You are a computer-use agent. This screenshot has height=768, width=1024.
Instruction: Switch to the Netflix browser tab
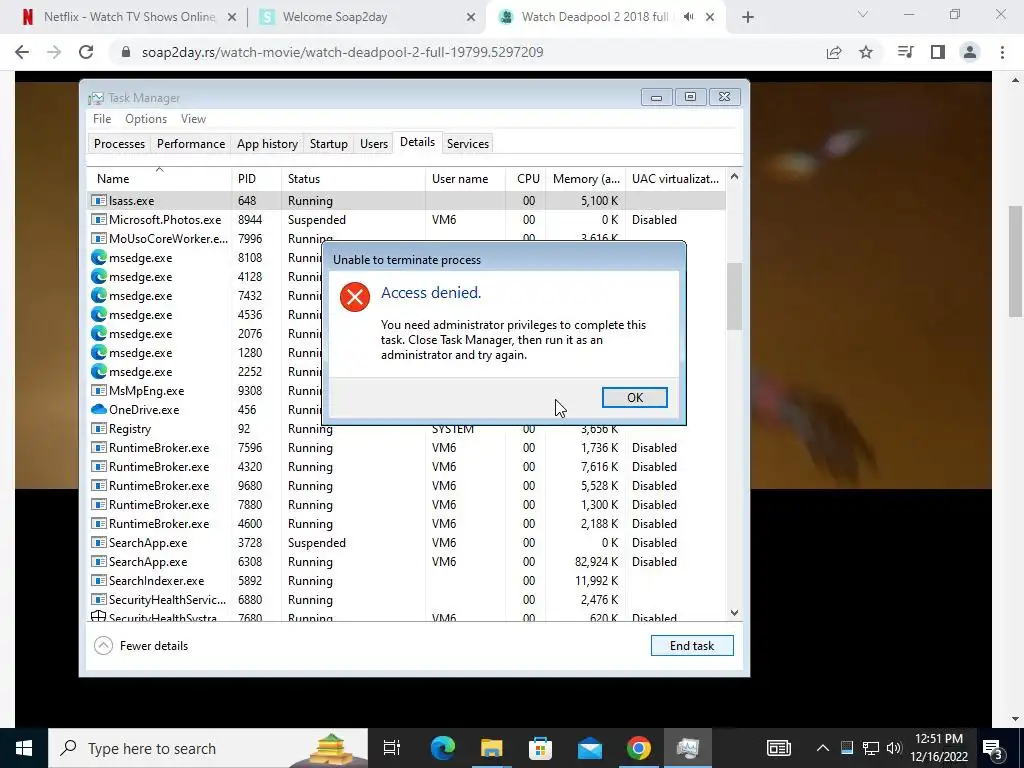click(x=129, y=17)
